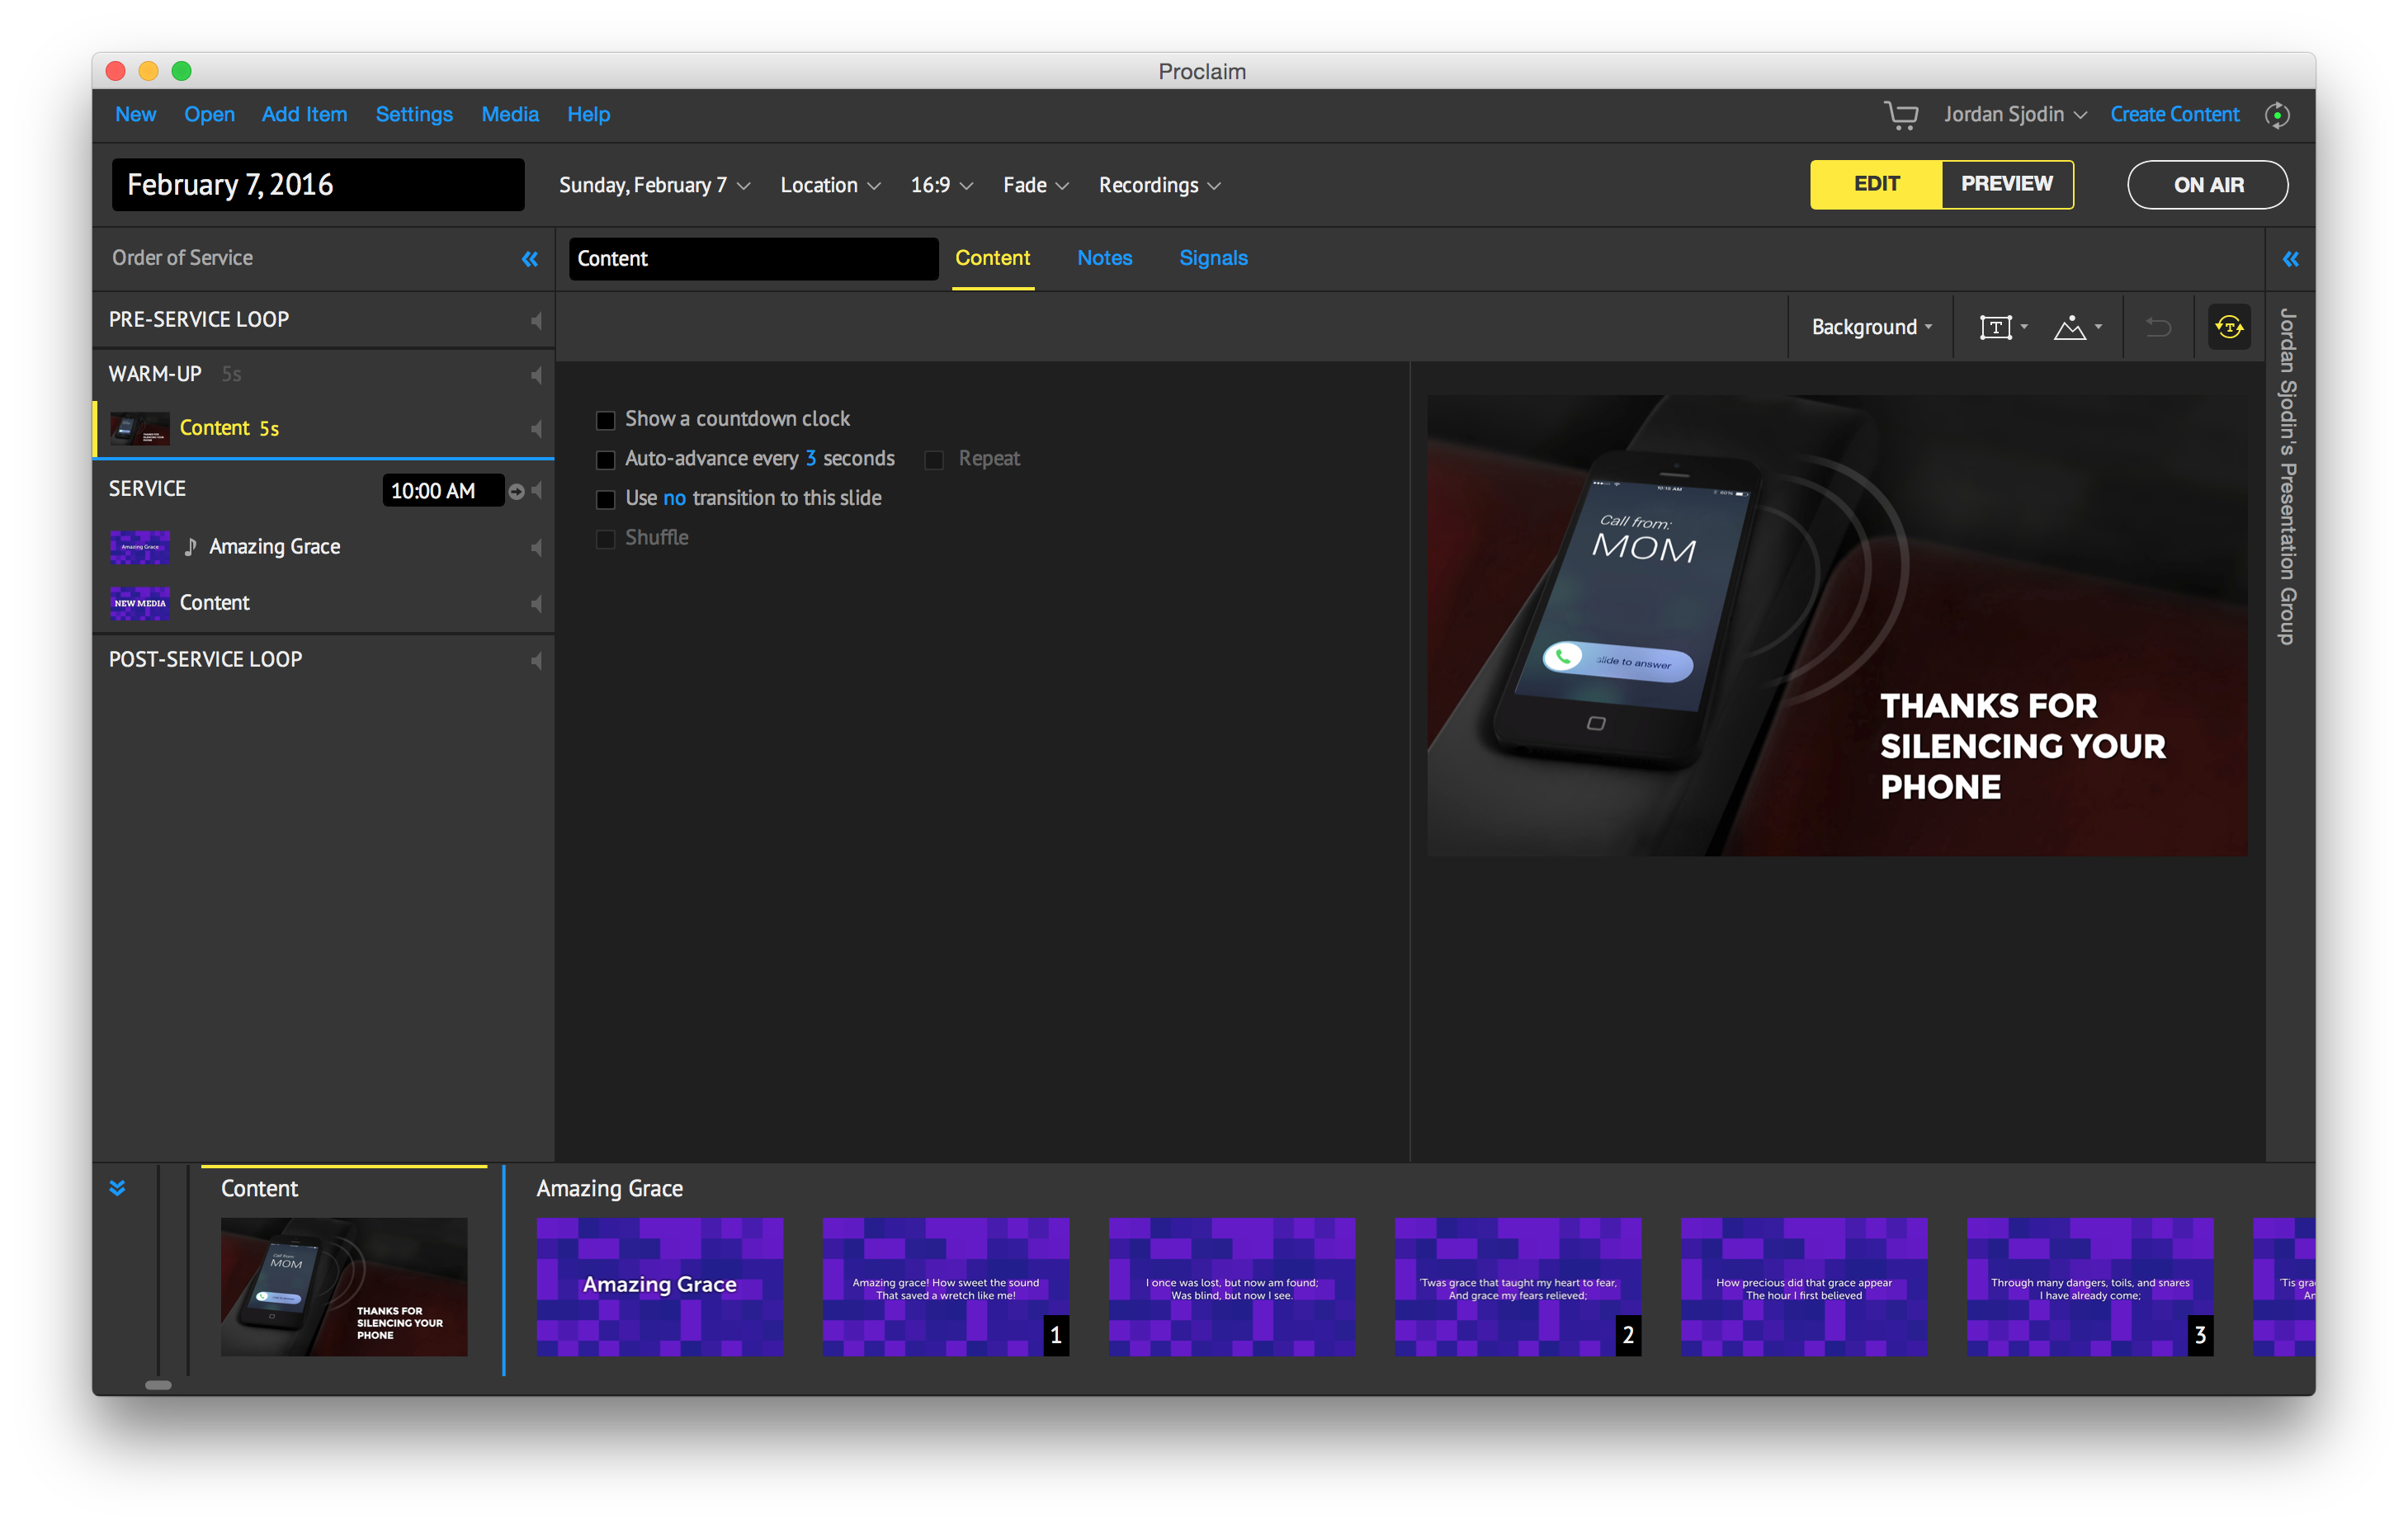2408x1528 pixels.
Task: Switch to the Notes tab
Action: click(x=1104, y=258)
